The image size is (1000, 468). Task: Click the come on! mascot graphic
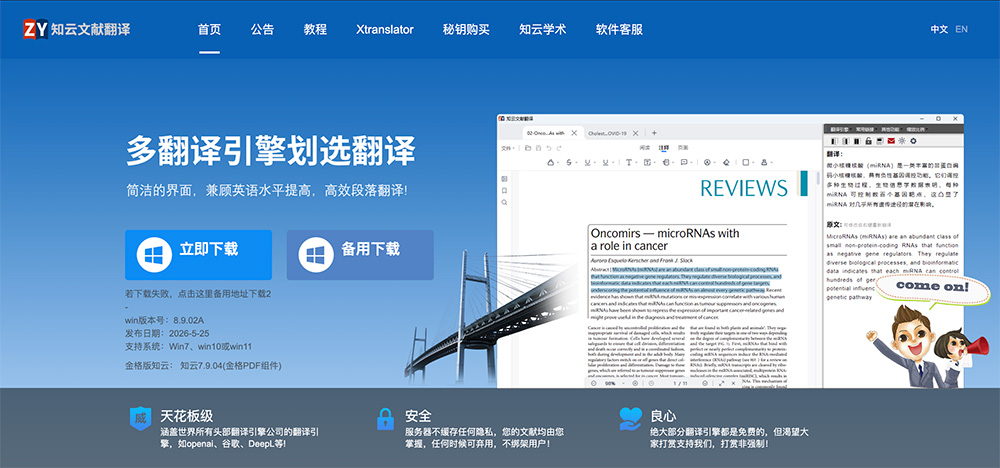(x=928, y=332)
